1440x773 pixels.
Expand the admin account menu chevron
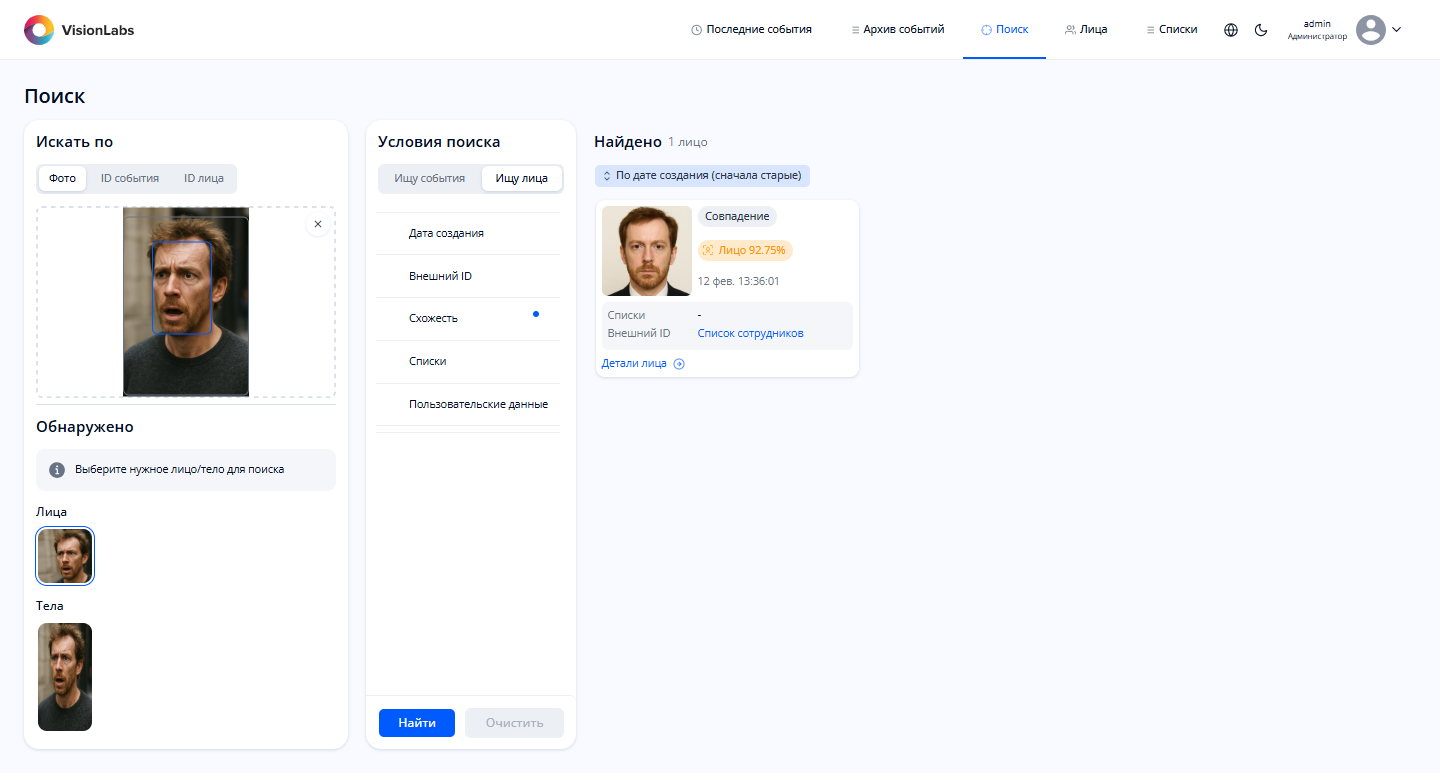point(1397,30)
